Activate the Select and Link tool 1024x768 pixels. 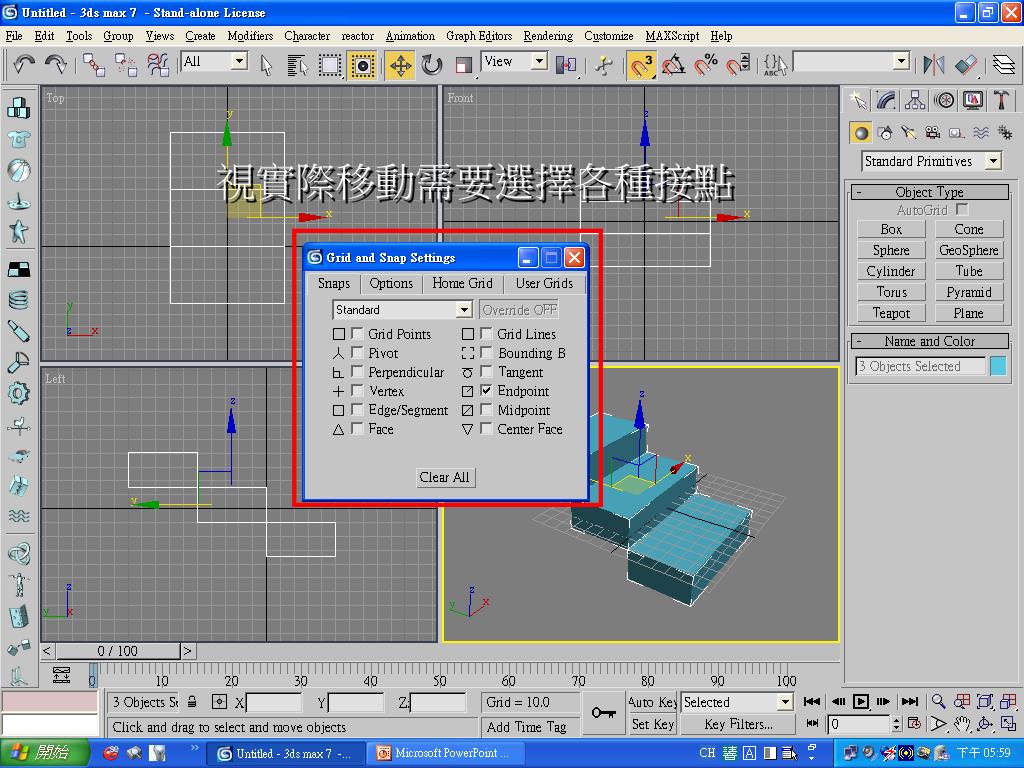[94, 65]
